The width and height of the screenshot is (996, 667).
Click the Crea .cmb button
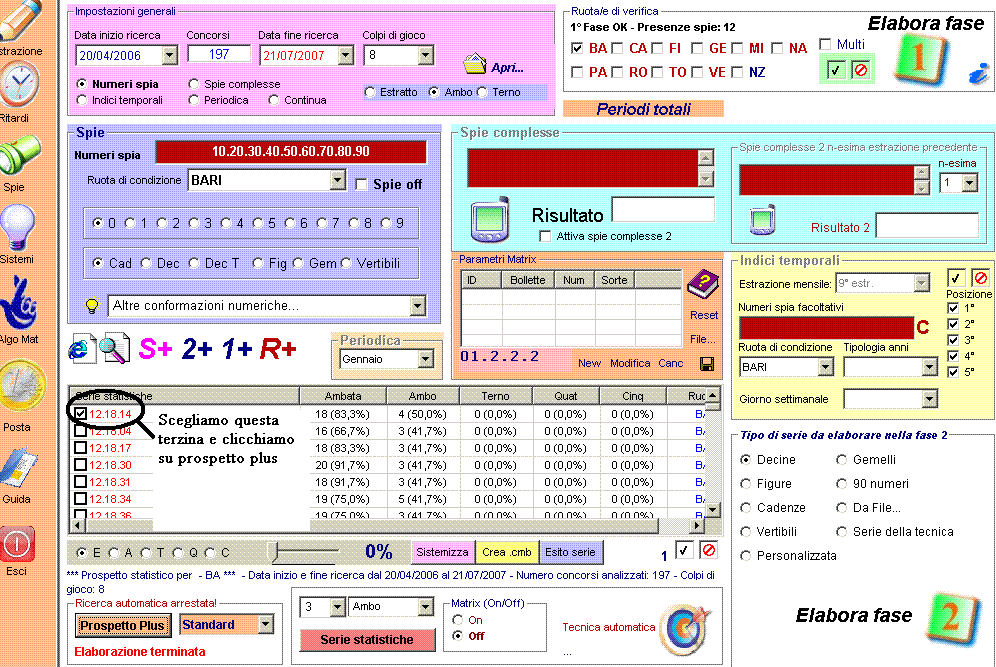[506, 553]
